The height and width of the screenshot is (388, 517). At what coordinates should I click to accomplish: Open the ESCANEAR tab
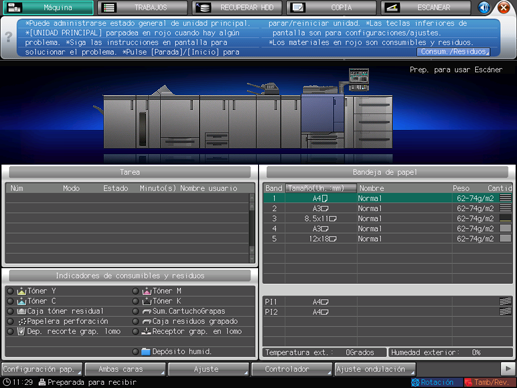426,7
